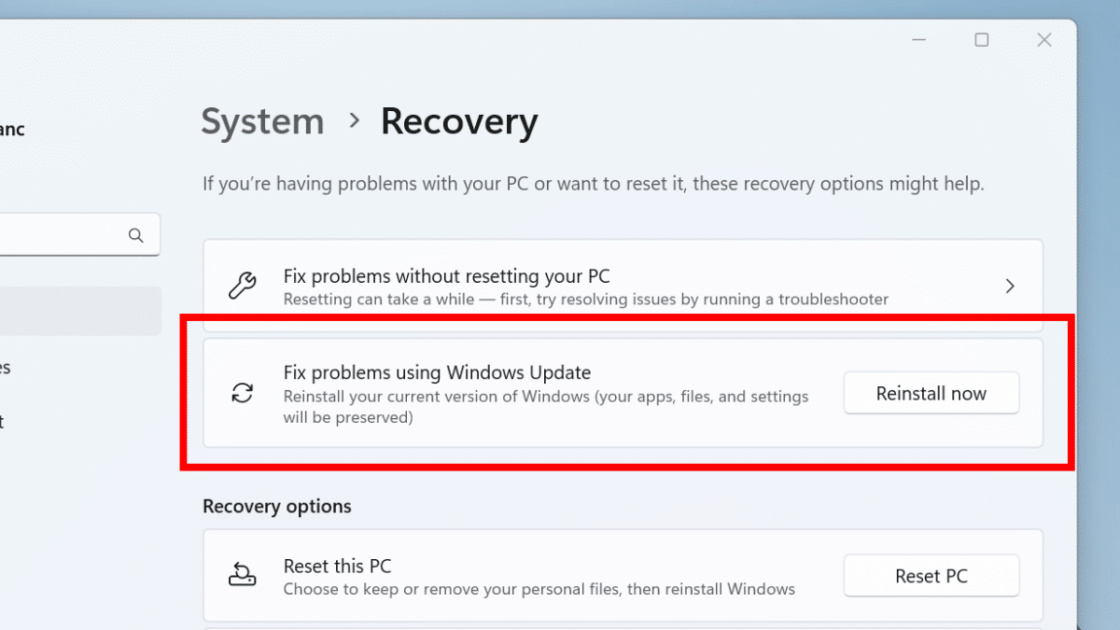Click the Fix problems using Windows Update title
The image size is (1120, 630).
click(437, 373)
